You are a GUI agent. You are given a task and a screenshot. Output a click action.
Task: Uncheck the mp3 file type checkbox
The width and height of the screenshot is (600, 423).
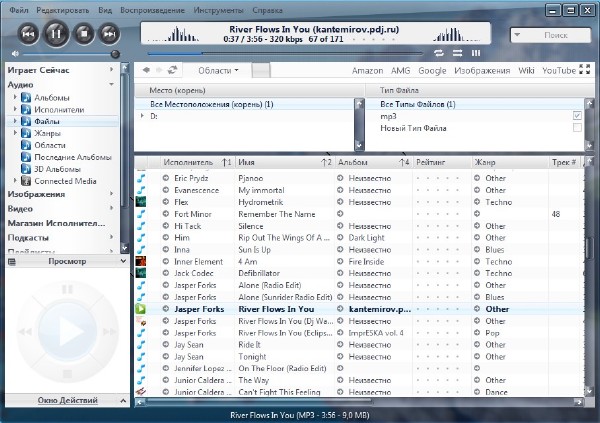tap(577, 116)
